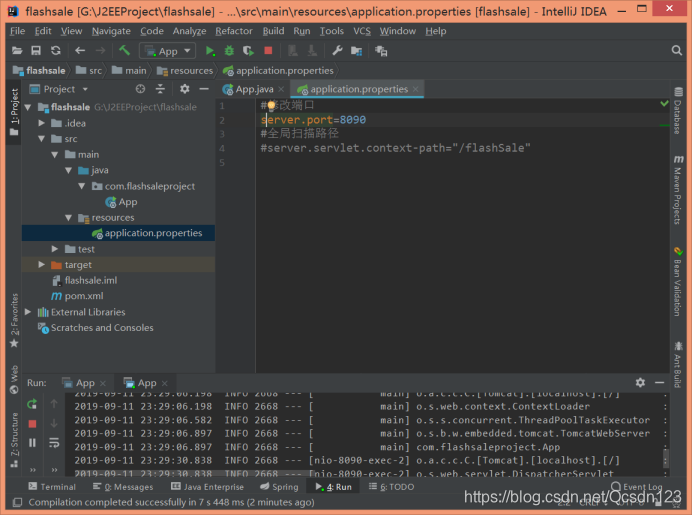Rerun App using the green rerun icon
This screenshot has width=692, height=516.
click(32, 404)
